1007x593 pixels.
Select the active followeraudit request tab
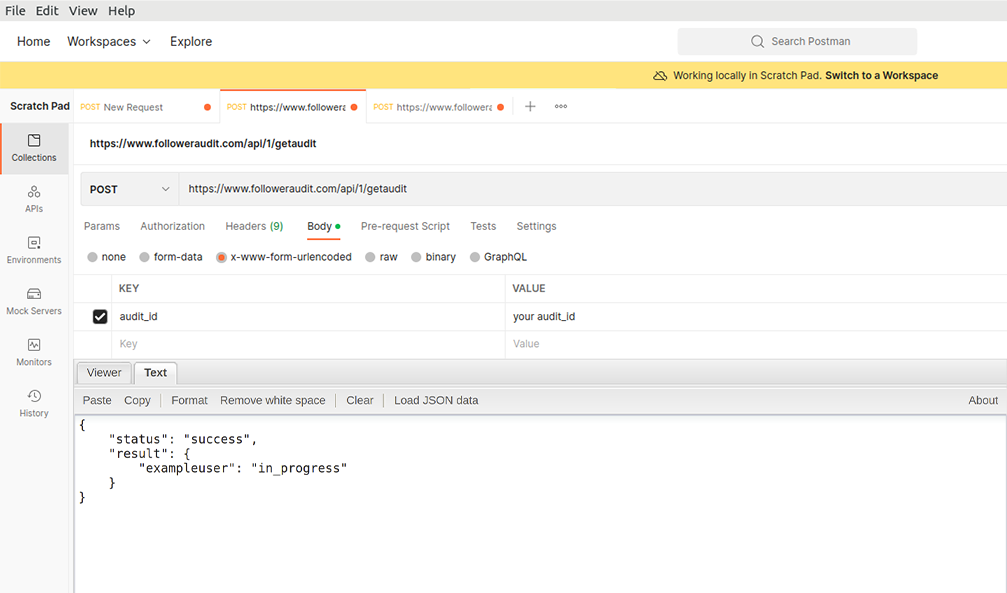click(x=292, y=107)
